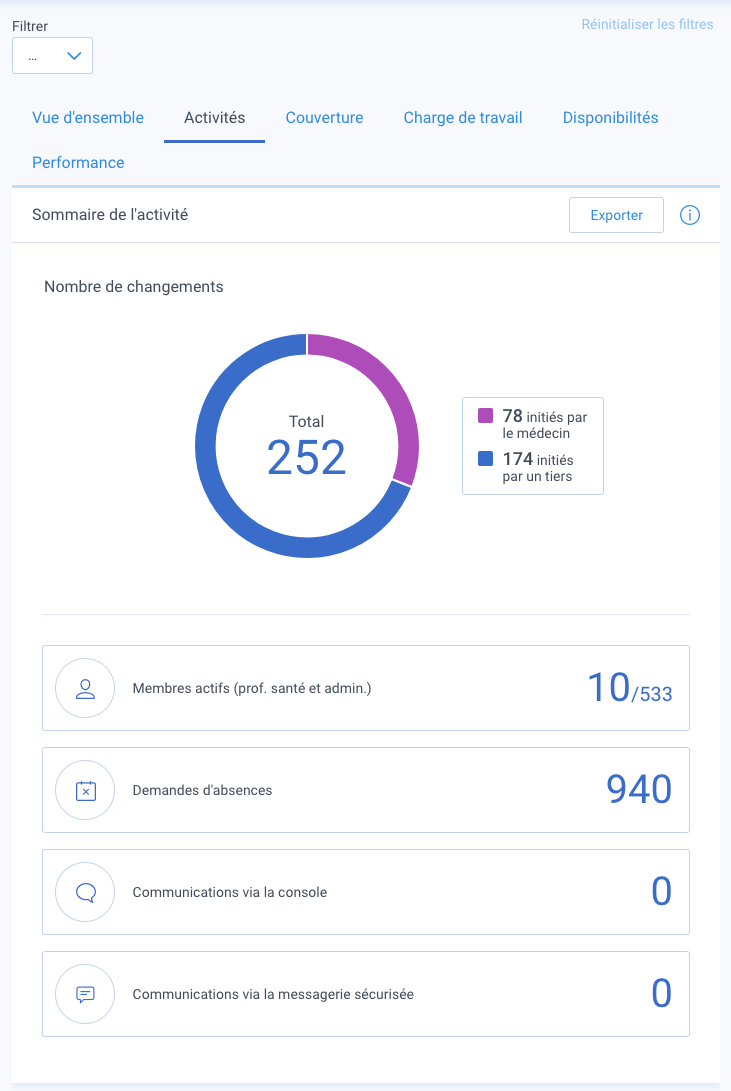Click the Membres actifs label text
This screenshot has width=731, height=1091.
coord(252,688)
